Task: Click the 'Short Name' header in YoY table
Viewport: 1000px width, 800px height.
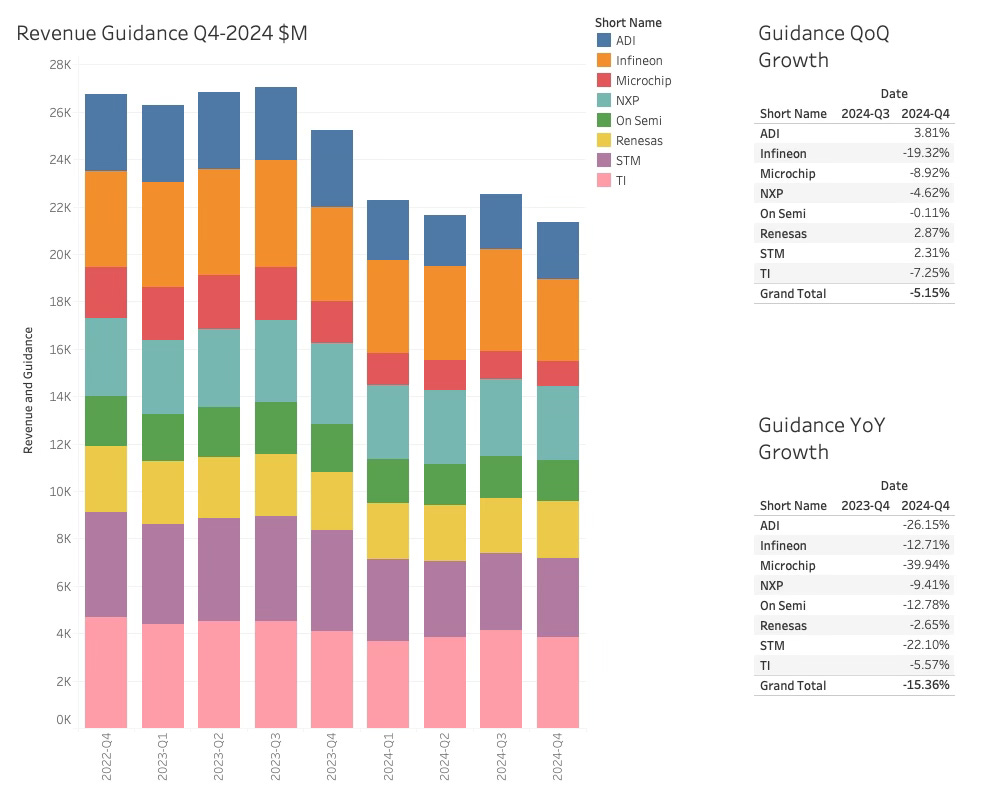Action: 793,505
